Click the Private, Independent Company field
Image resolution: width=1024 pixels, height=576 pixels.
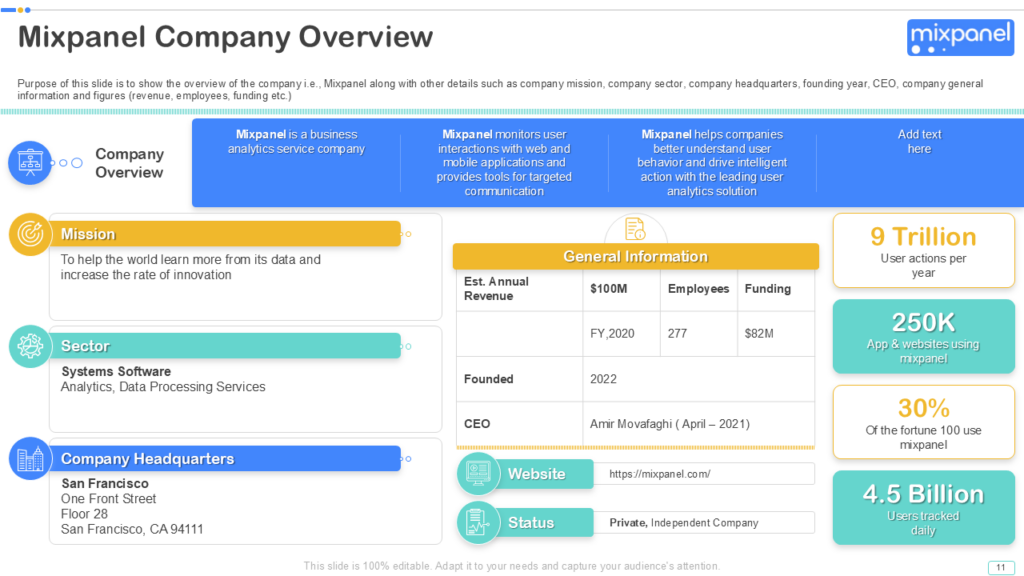(x=703, y=522)
